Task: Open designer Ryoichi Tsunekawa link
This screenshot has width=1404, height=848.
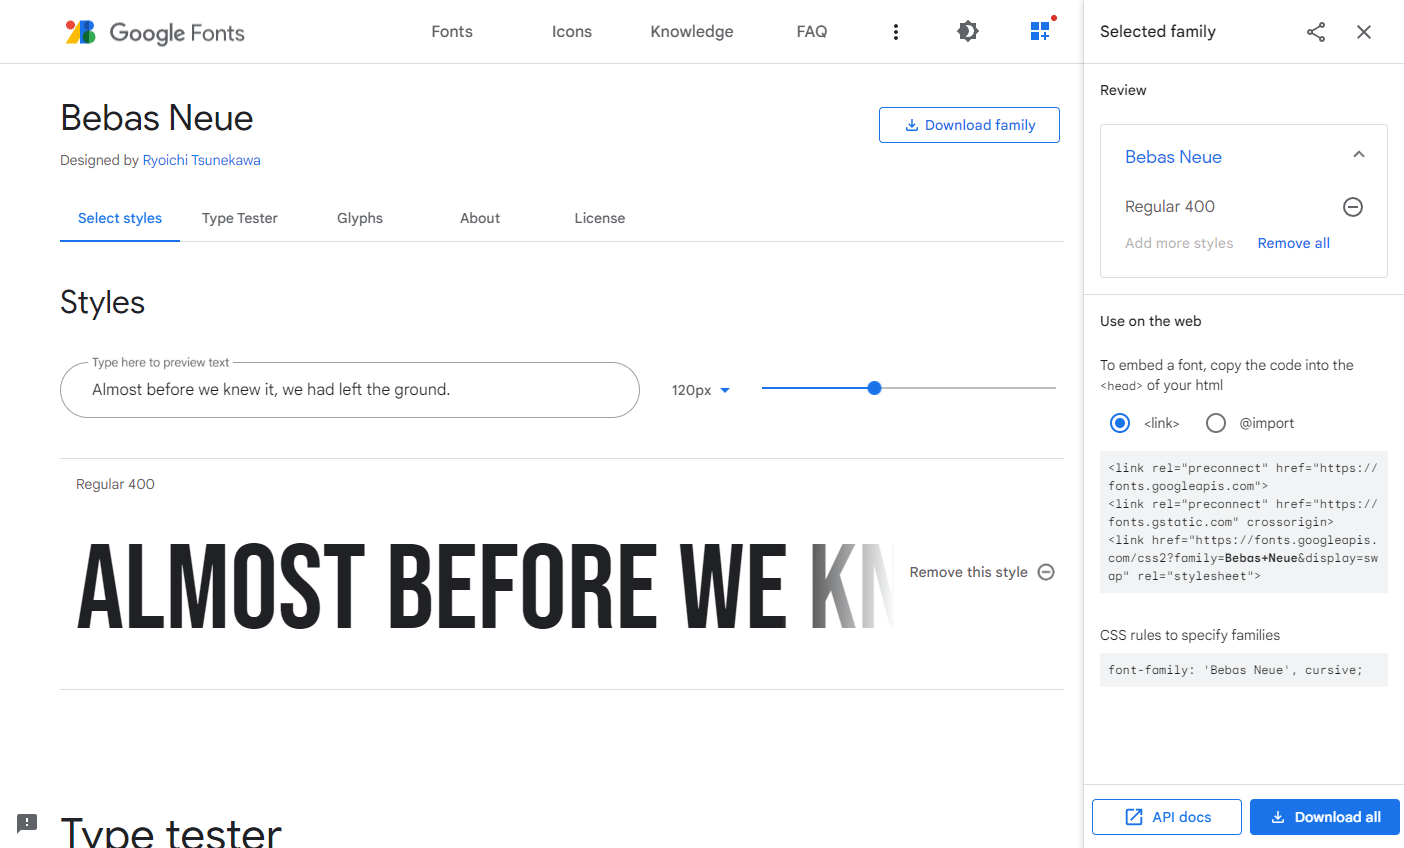Action: point(201,160)
